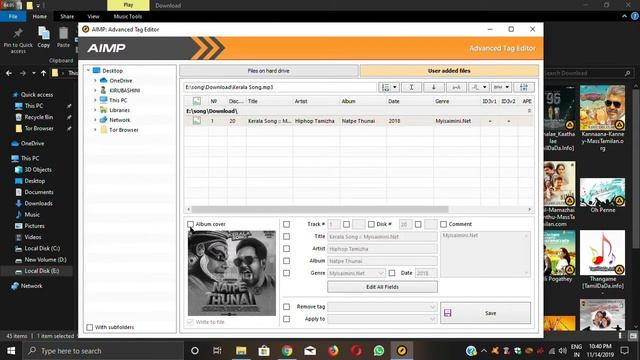Open Chrome from the taskbar
Image resolution: width=640 pixels, height=360 pixels.
[287, 351]
